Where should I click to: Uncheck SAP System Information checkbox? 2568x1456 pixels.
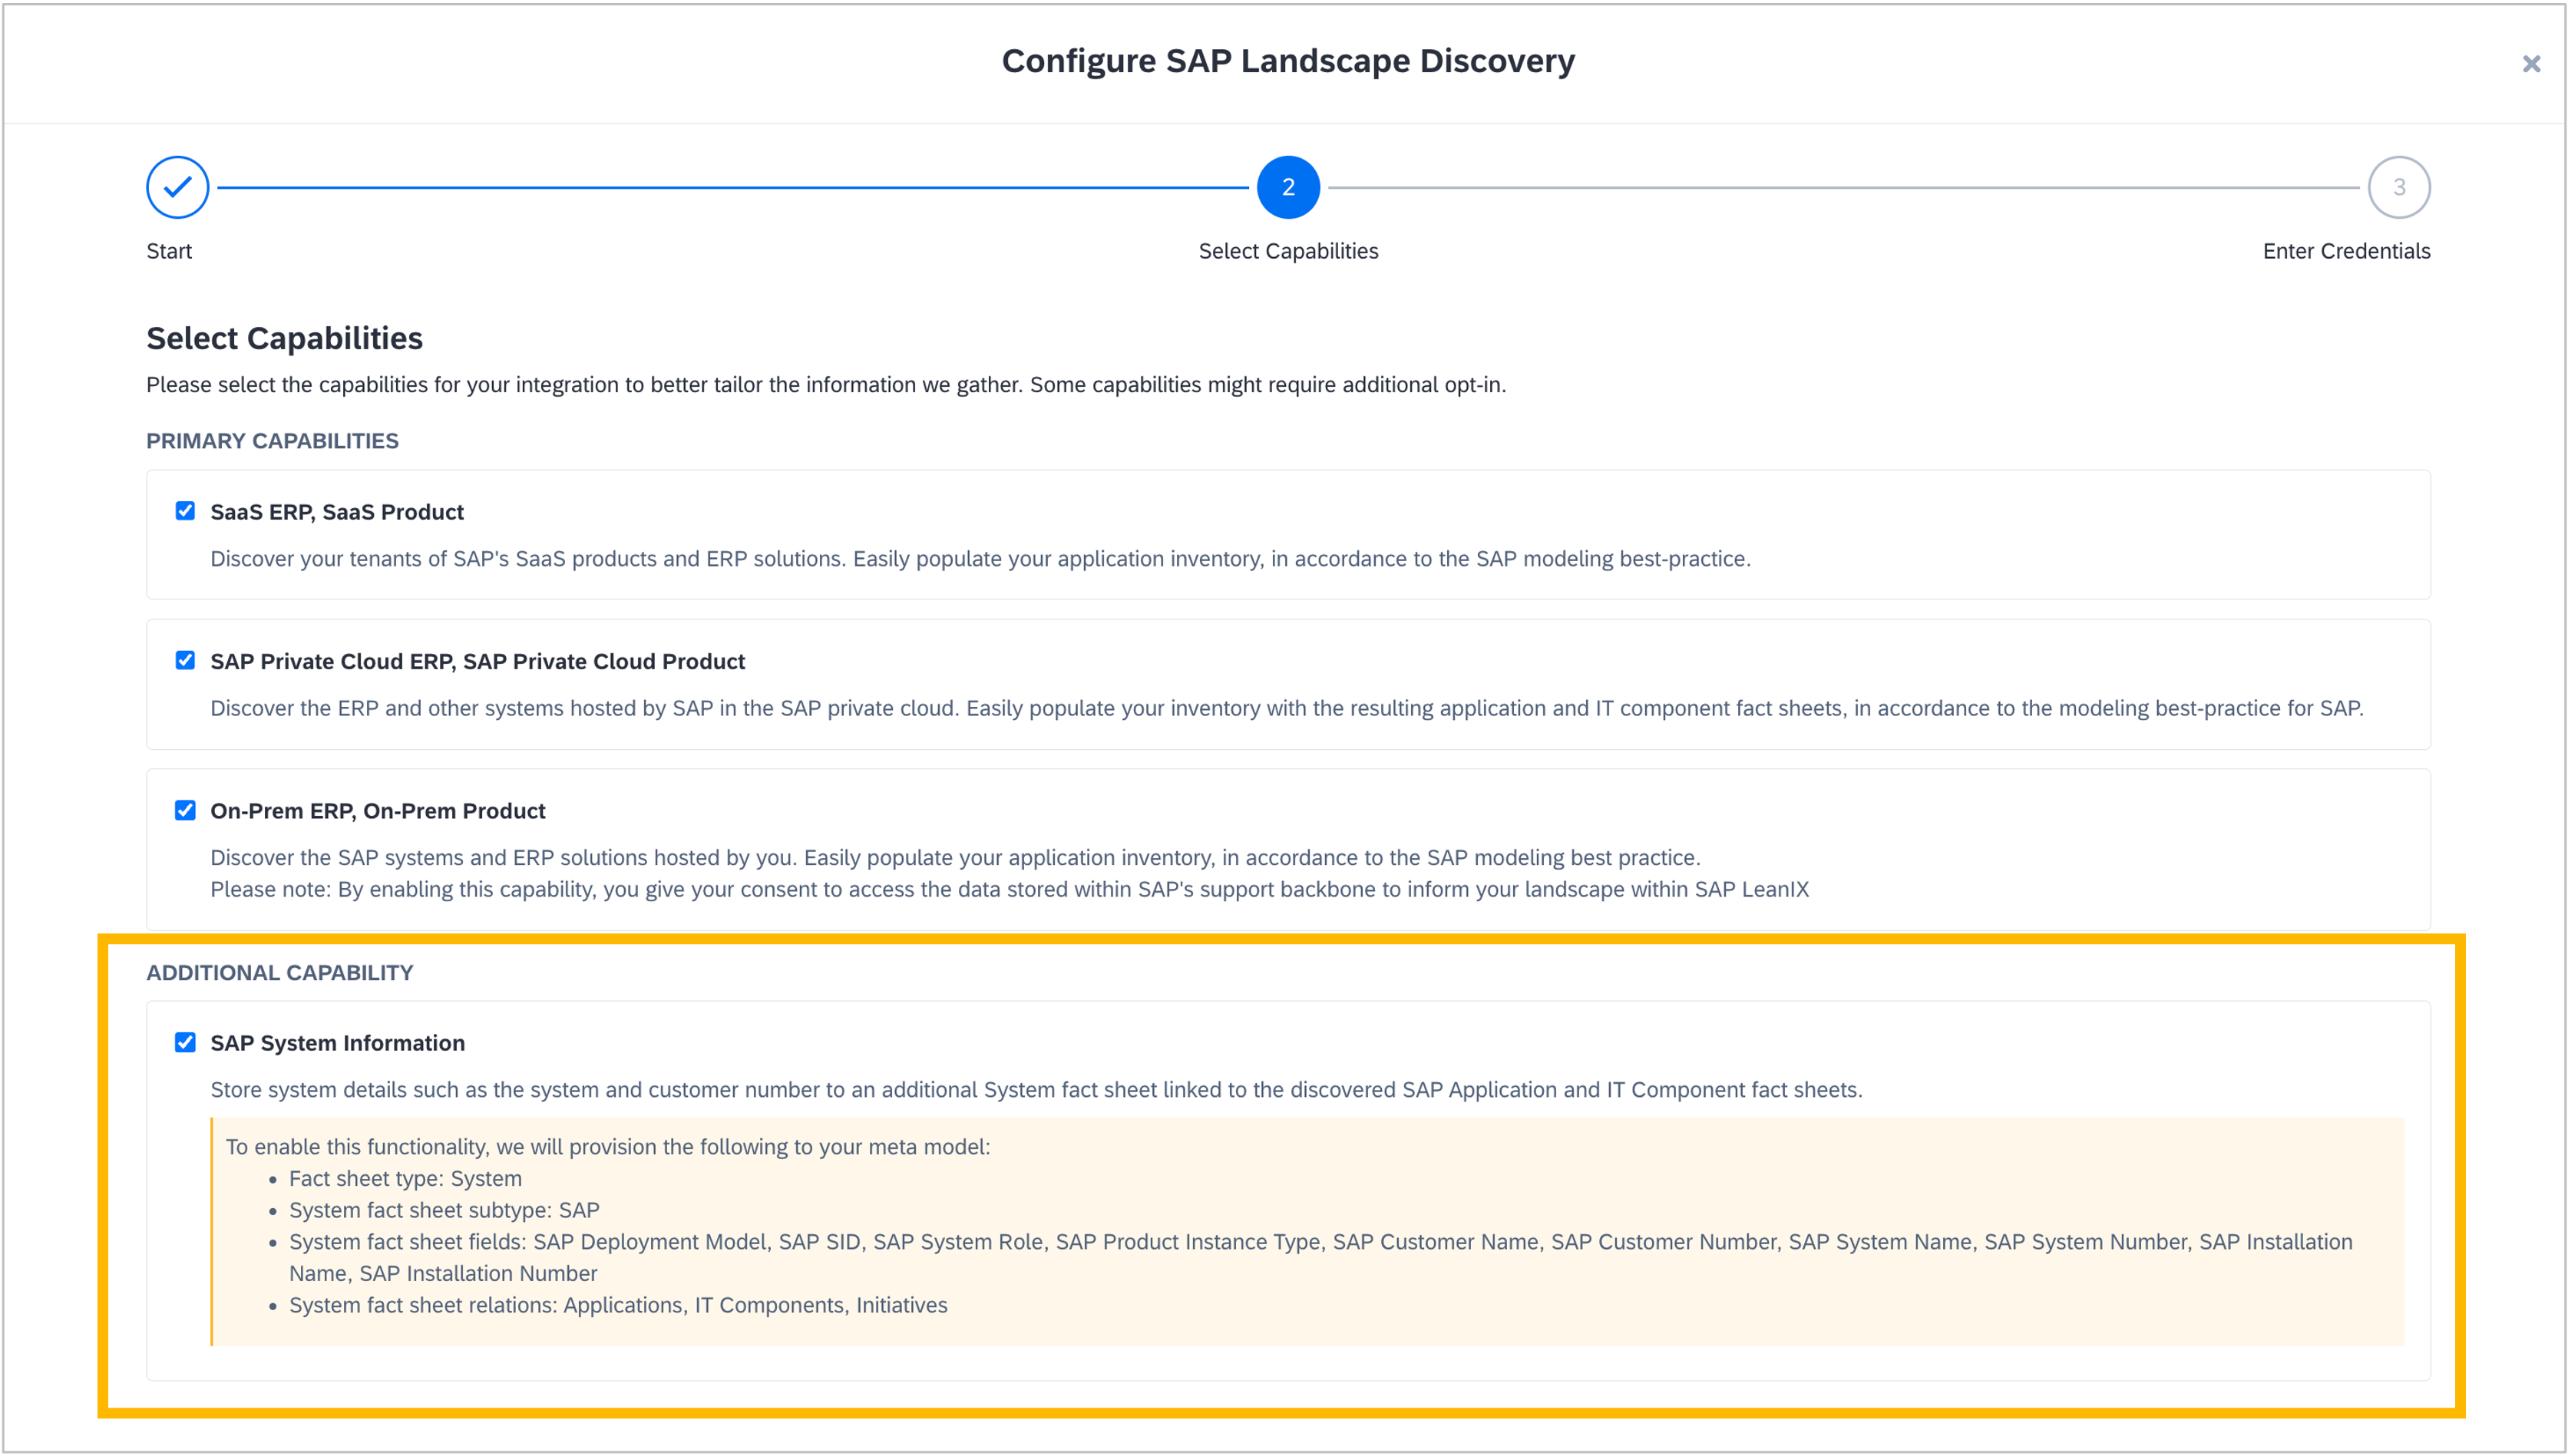point(185,1042)
